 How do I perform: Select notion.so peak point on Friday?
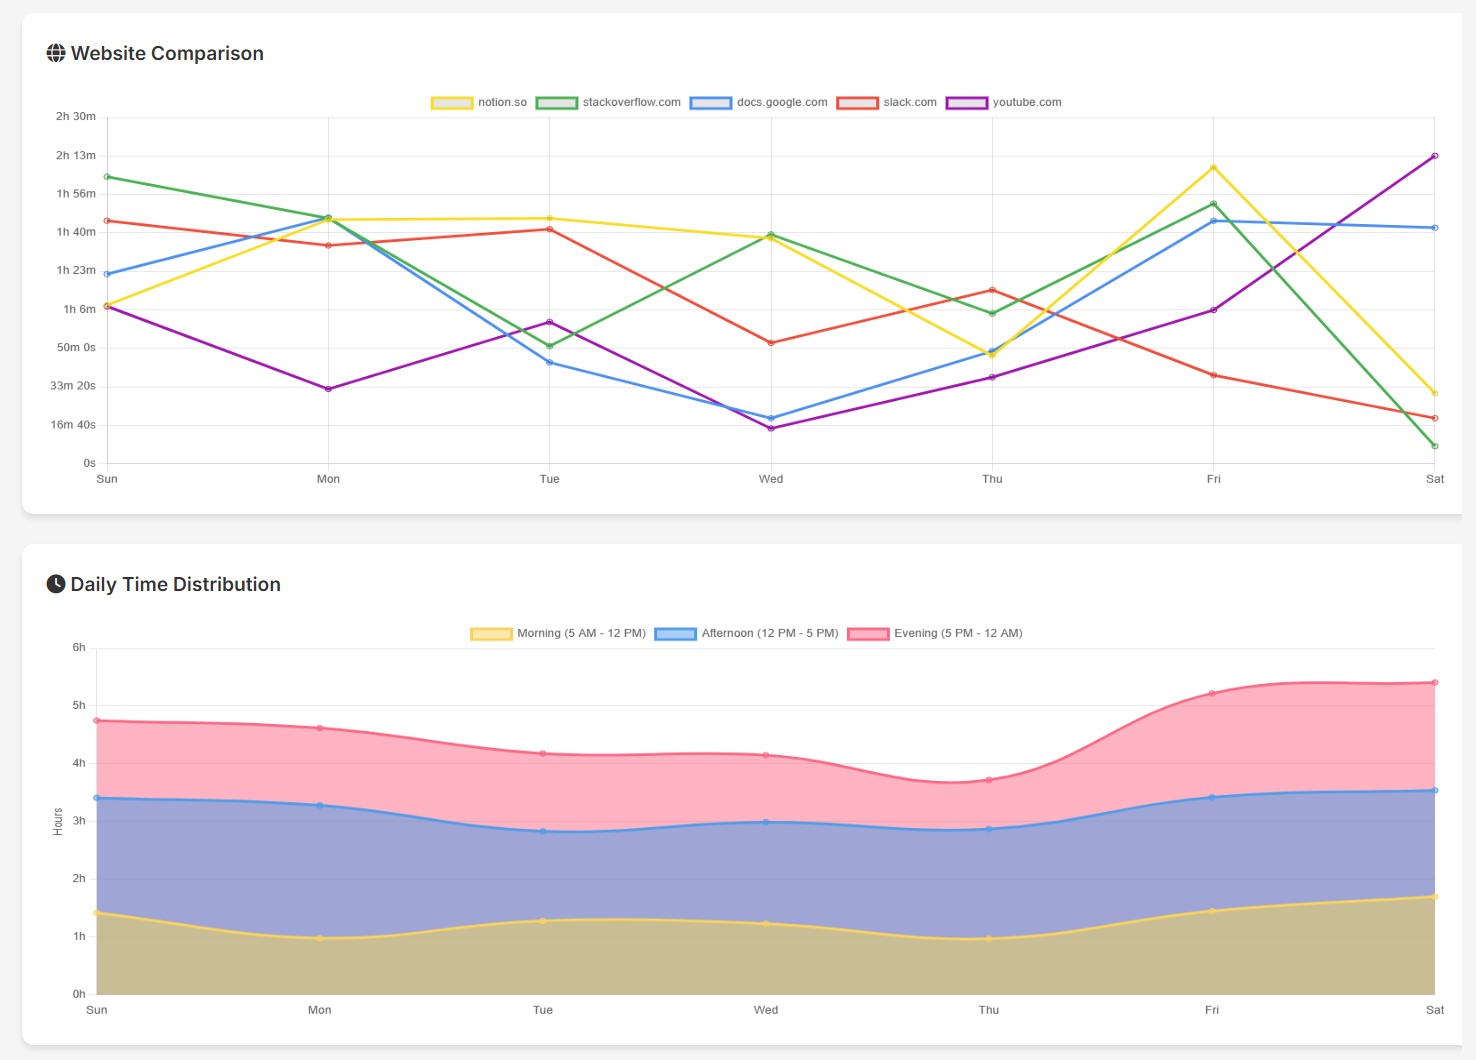pos(1213,167)
